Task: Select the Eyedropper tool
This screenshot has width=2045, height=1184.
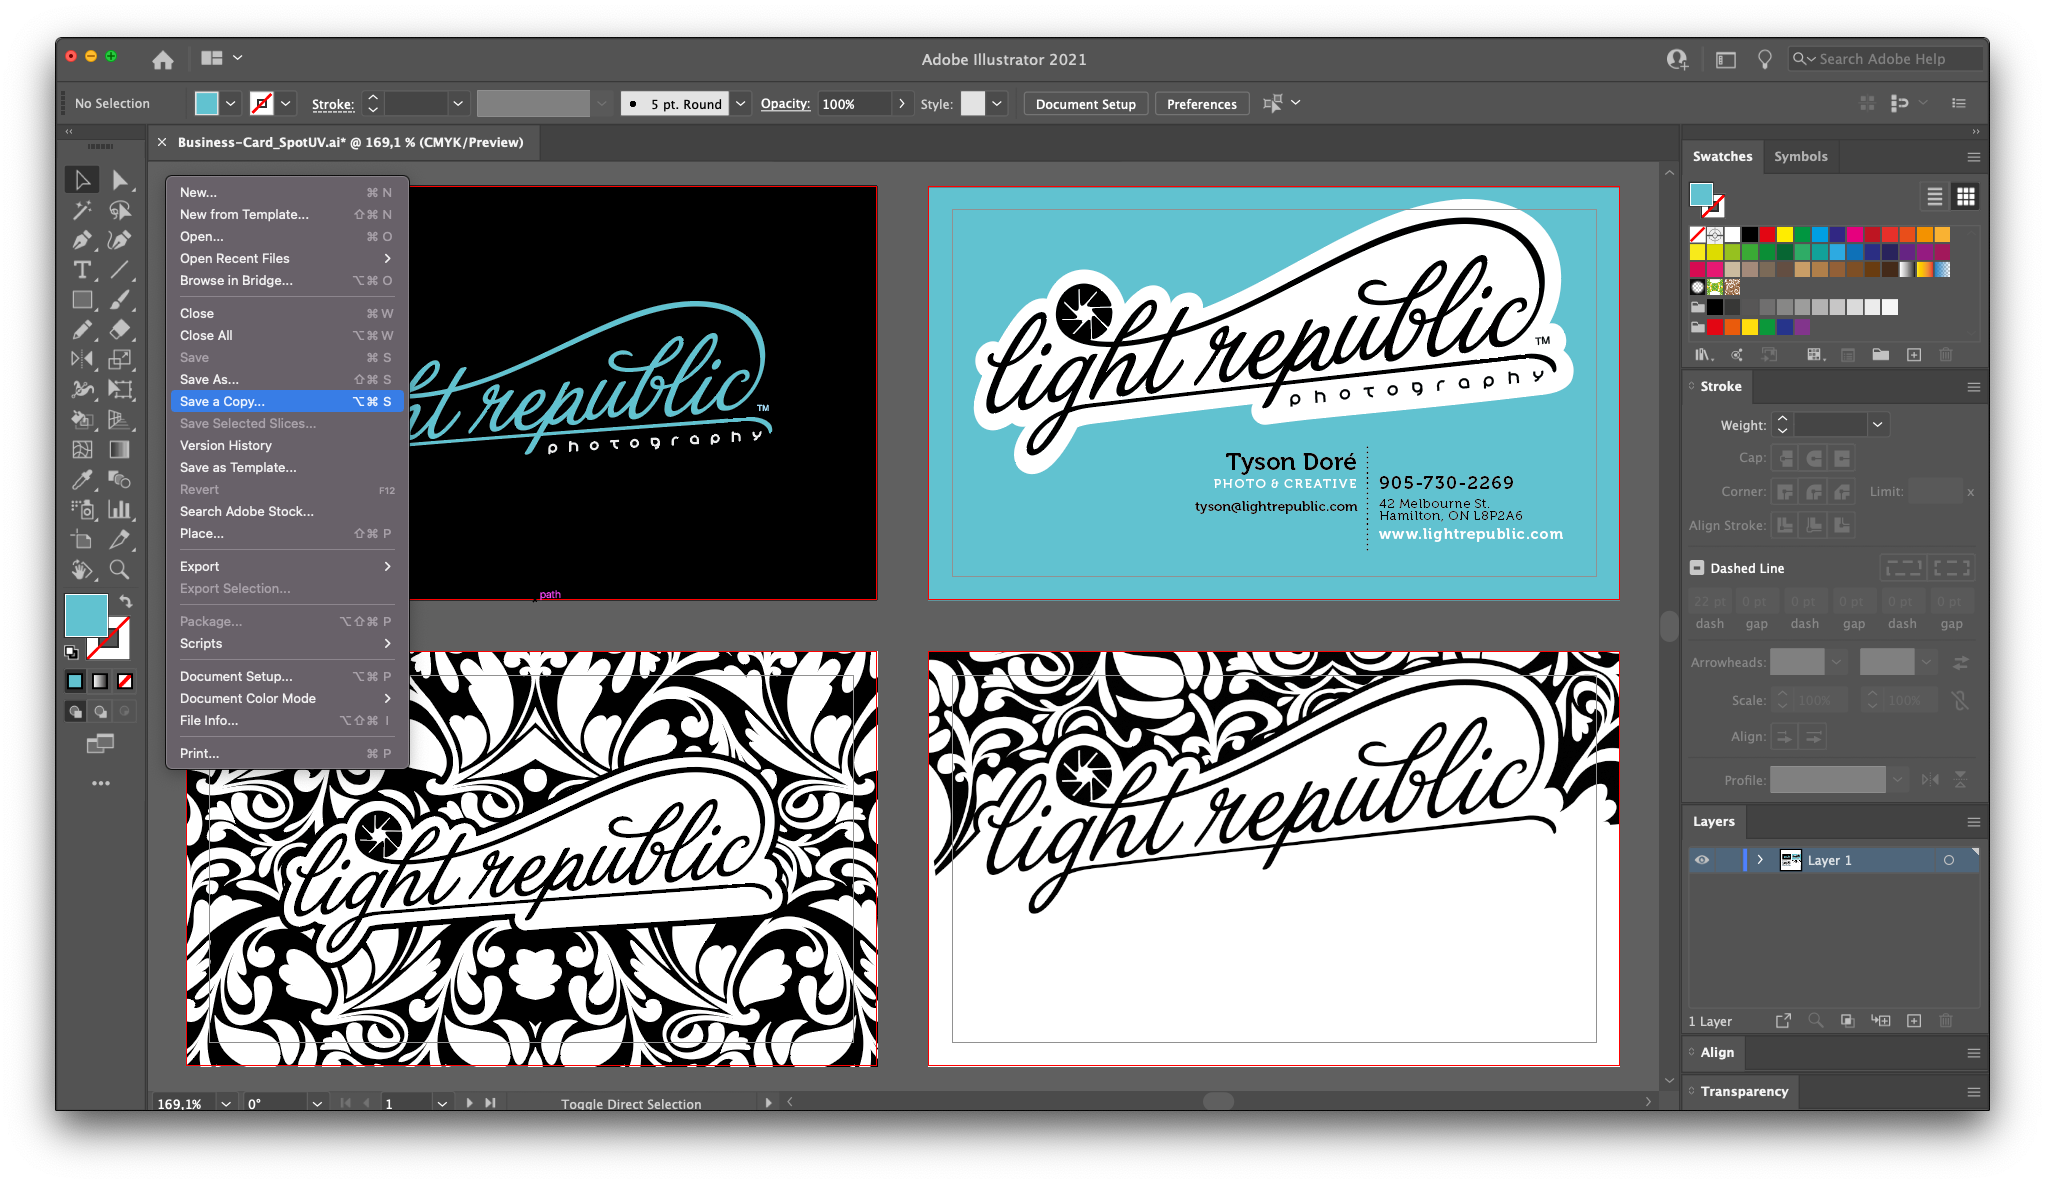Action: click(x=82, y=480)
